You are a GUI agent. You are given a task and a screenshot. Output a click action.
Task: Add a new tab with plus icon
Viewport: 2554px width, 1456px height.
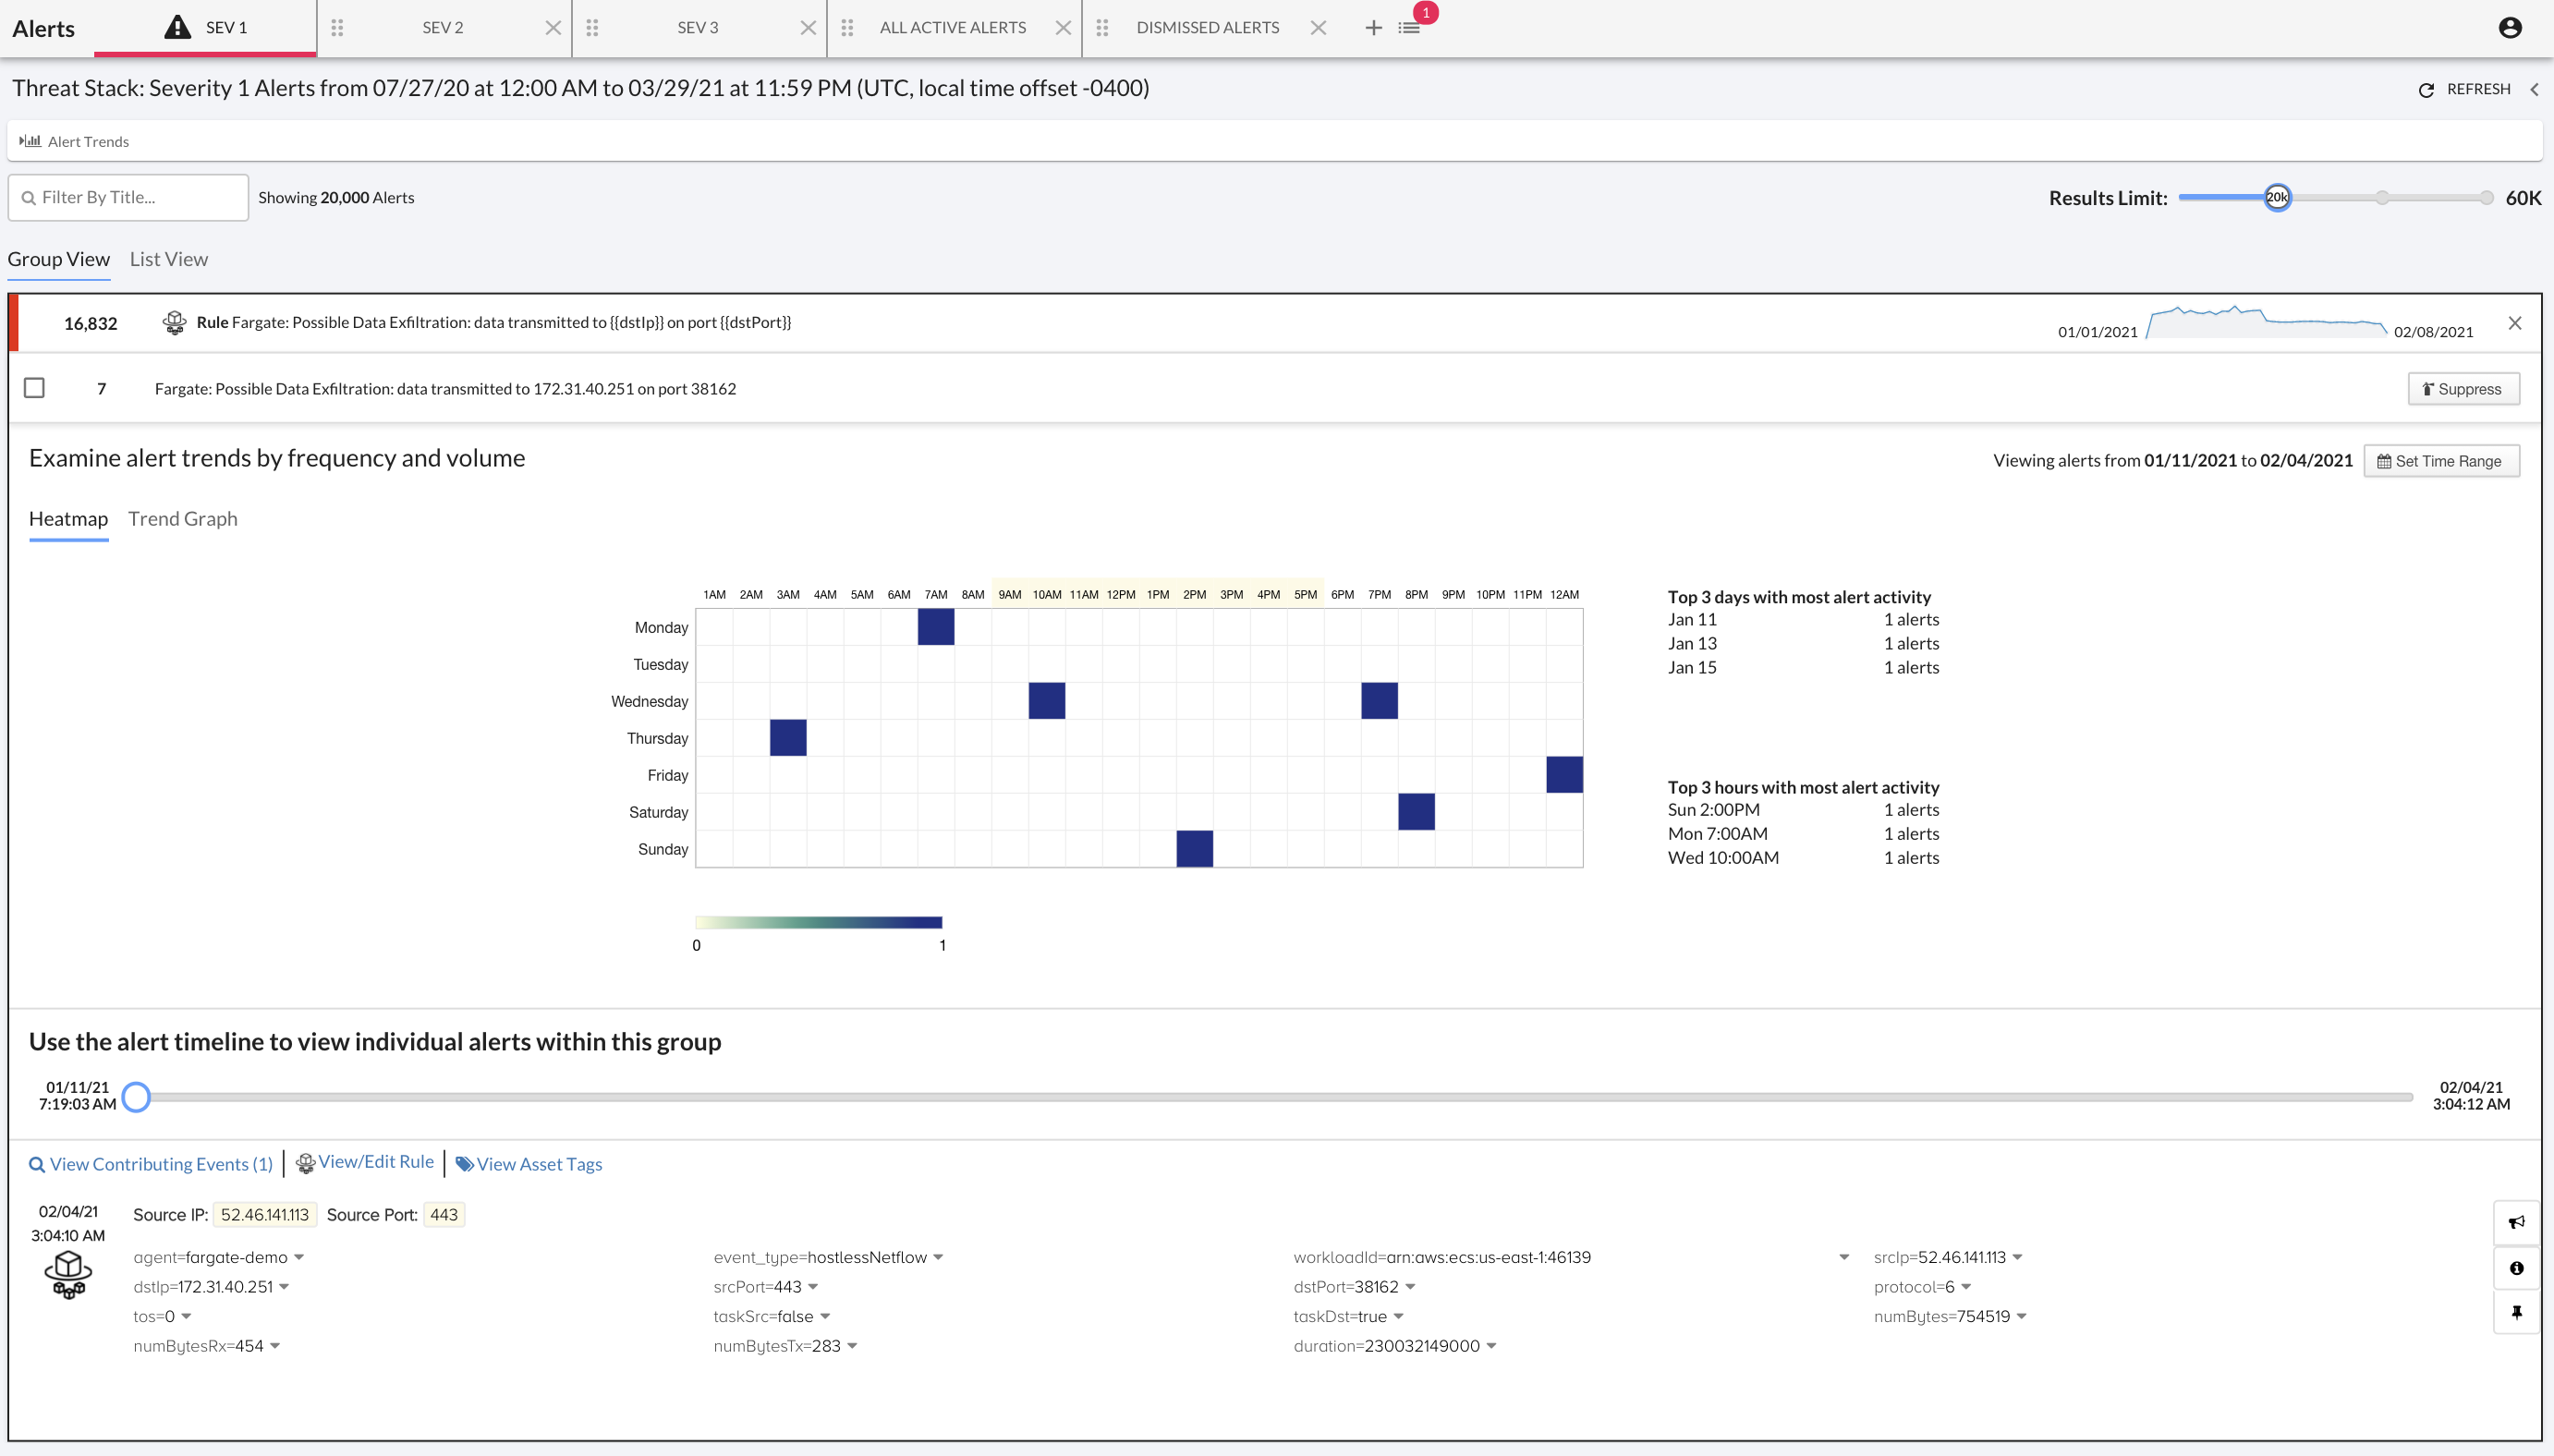[1373, 28]
